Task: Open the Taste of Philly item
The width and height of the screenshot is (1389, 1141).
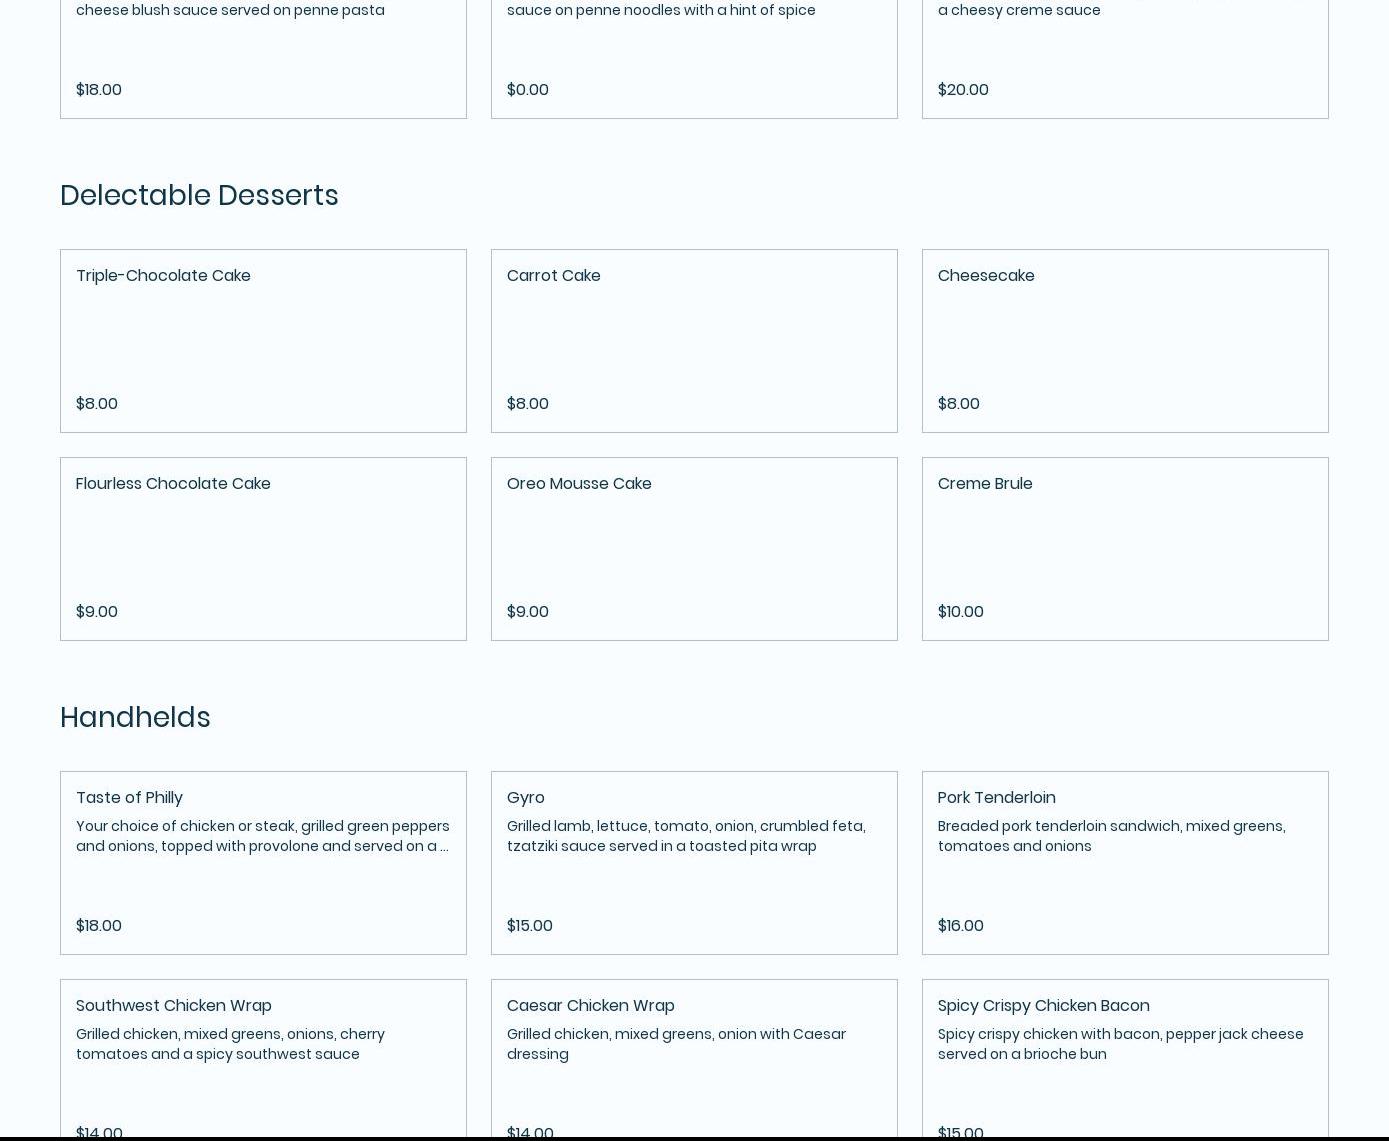Action: (129, 797)
